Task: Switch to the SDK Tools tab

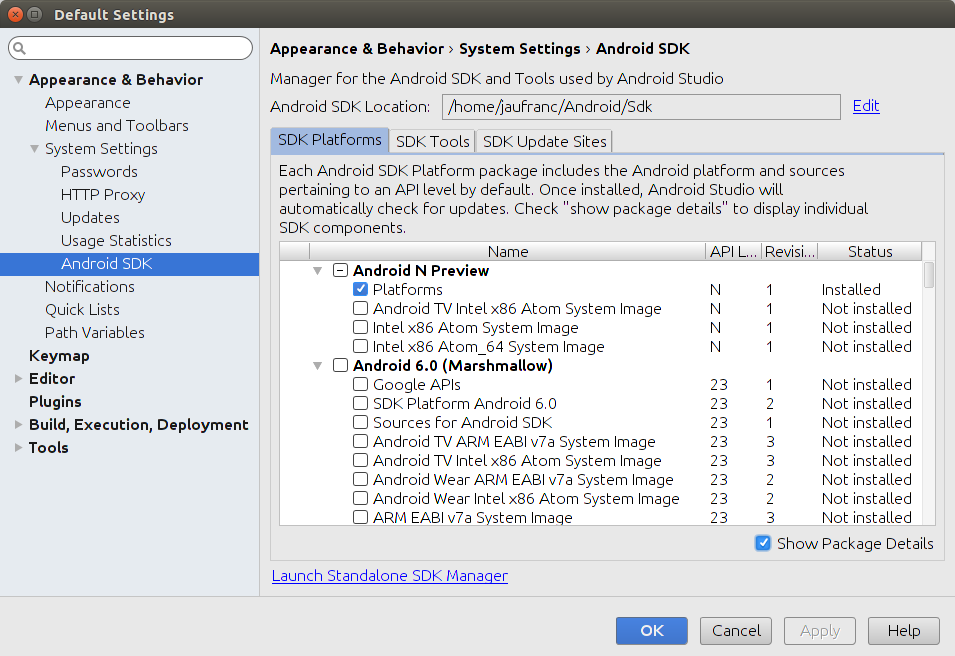Action: coord(432,141)
